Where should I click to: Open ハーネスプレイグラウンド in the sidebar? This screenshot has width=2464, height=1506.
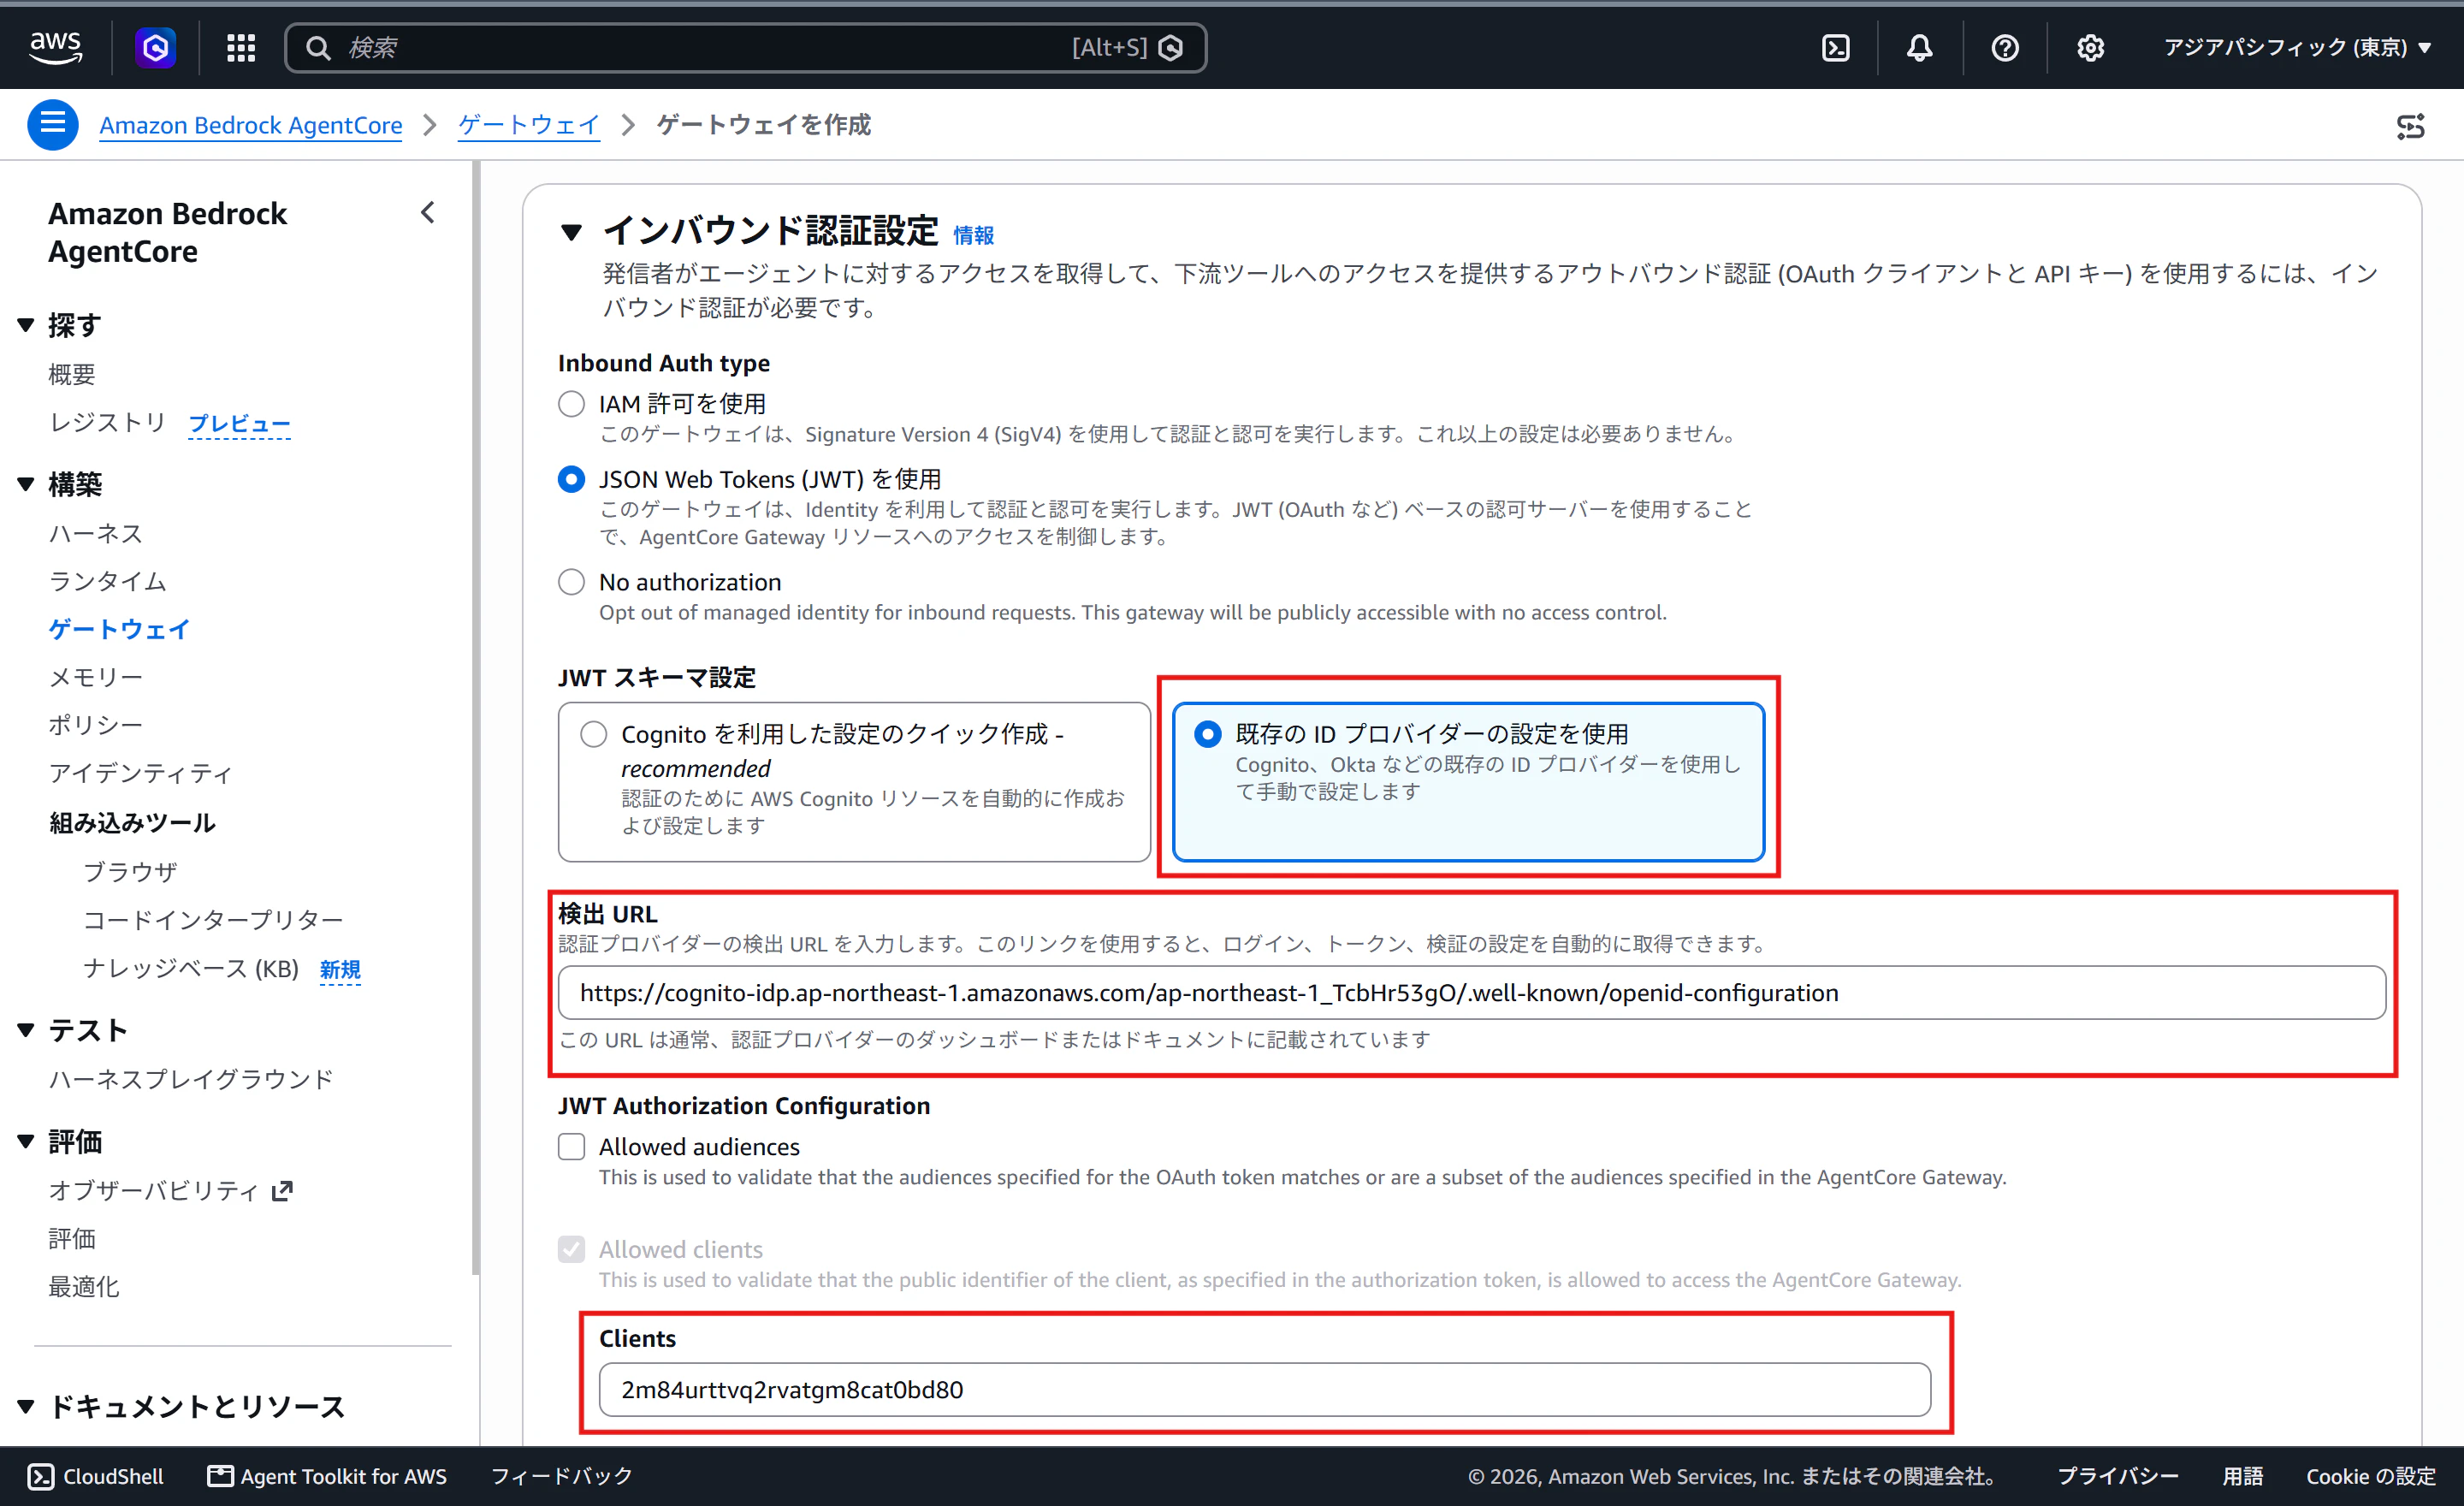(191, 1079)
